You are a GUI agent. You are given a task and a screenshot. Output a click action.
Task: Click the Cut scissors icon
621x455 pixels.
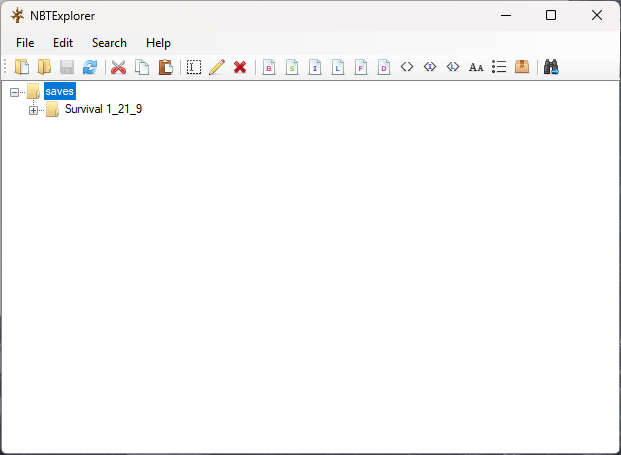click(118, 67)
